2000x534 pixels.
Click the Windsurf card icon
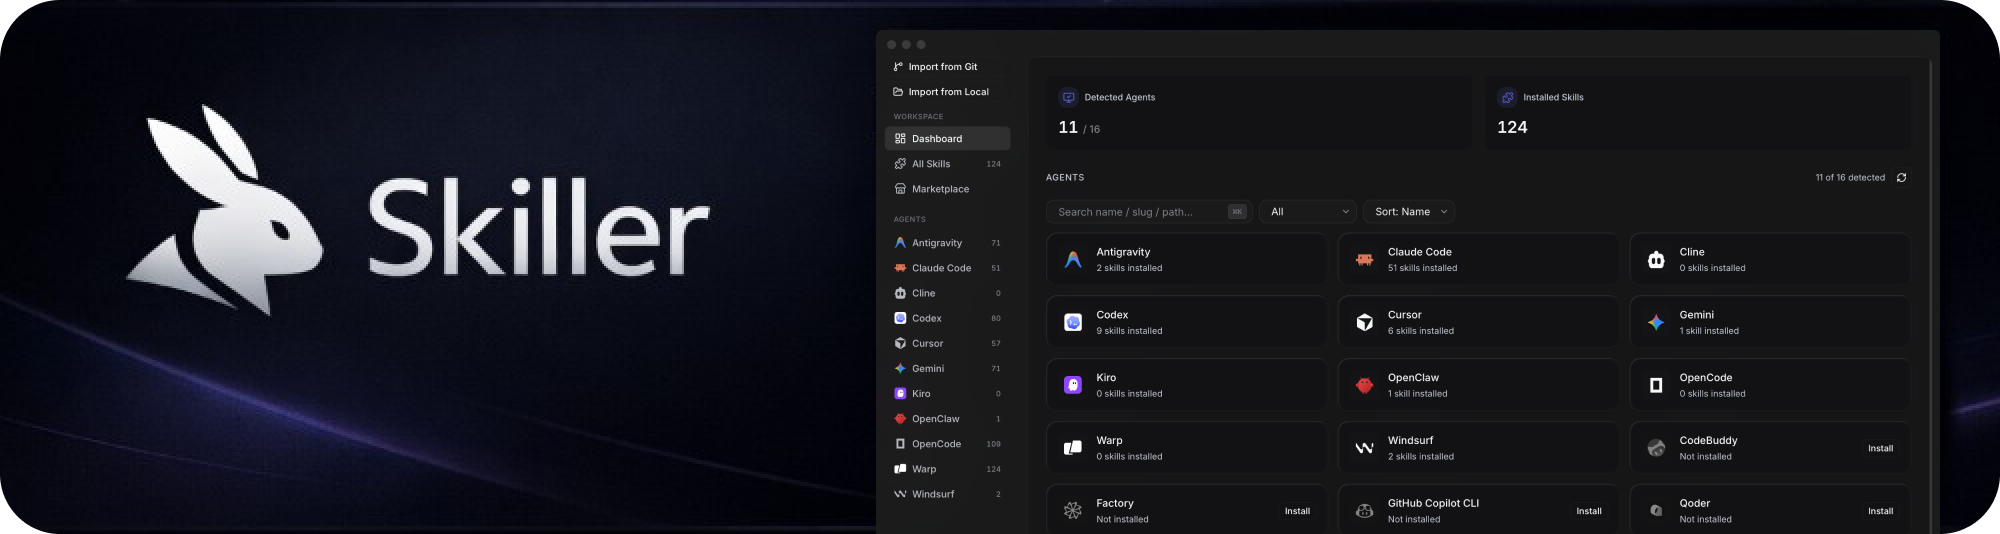tap(1364, 448)
